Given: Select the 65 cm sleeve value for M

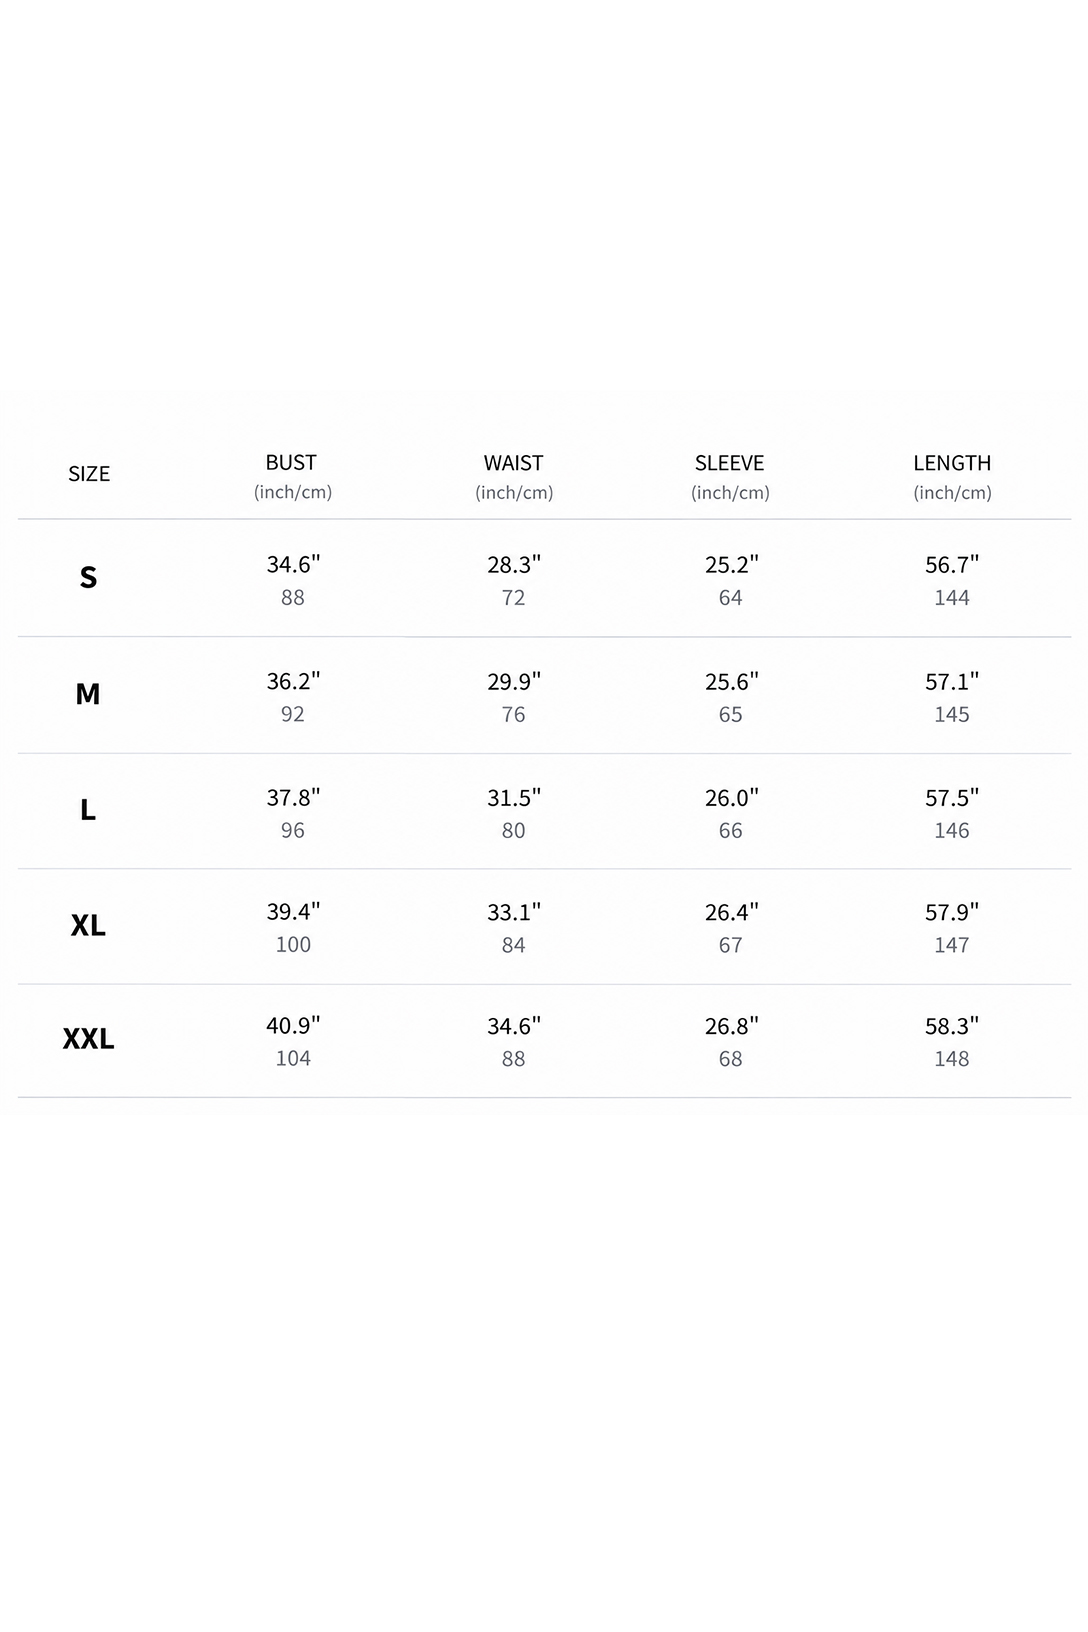Looking at the screenshot, I should (x=731, y=714).
